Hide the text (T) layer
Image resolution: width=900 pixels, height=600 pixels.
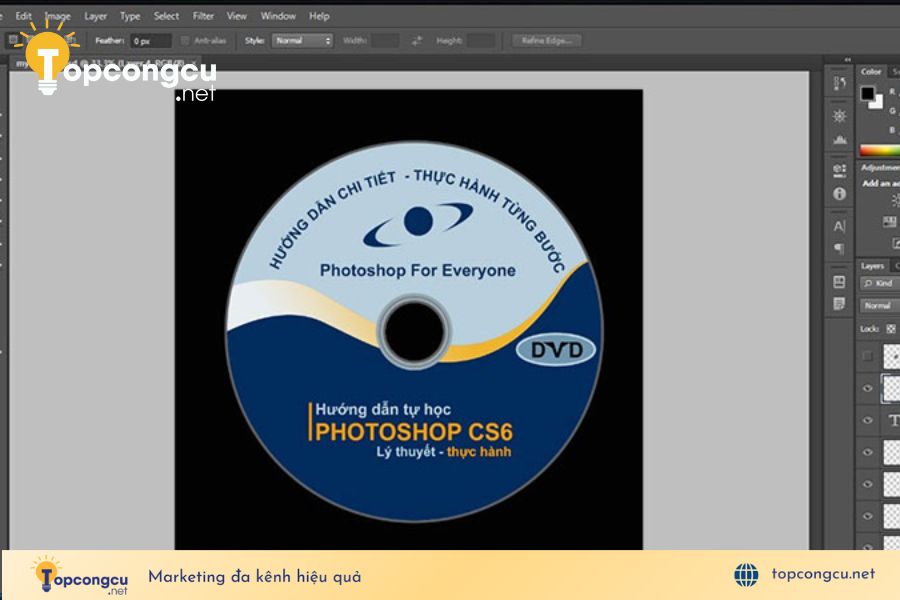(x=867, y=420)
